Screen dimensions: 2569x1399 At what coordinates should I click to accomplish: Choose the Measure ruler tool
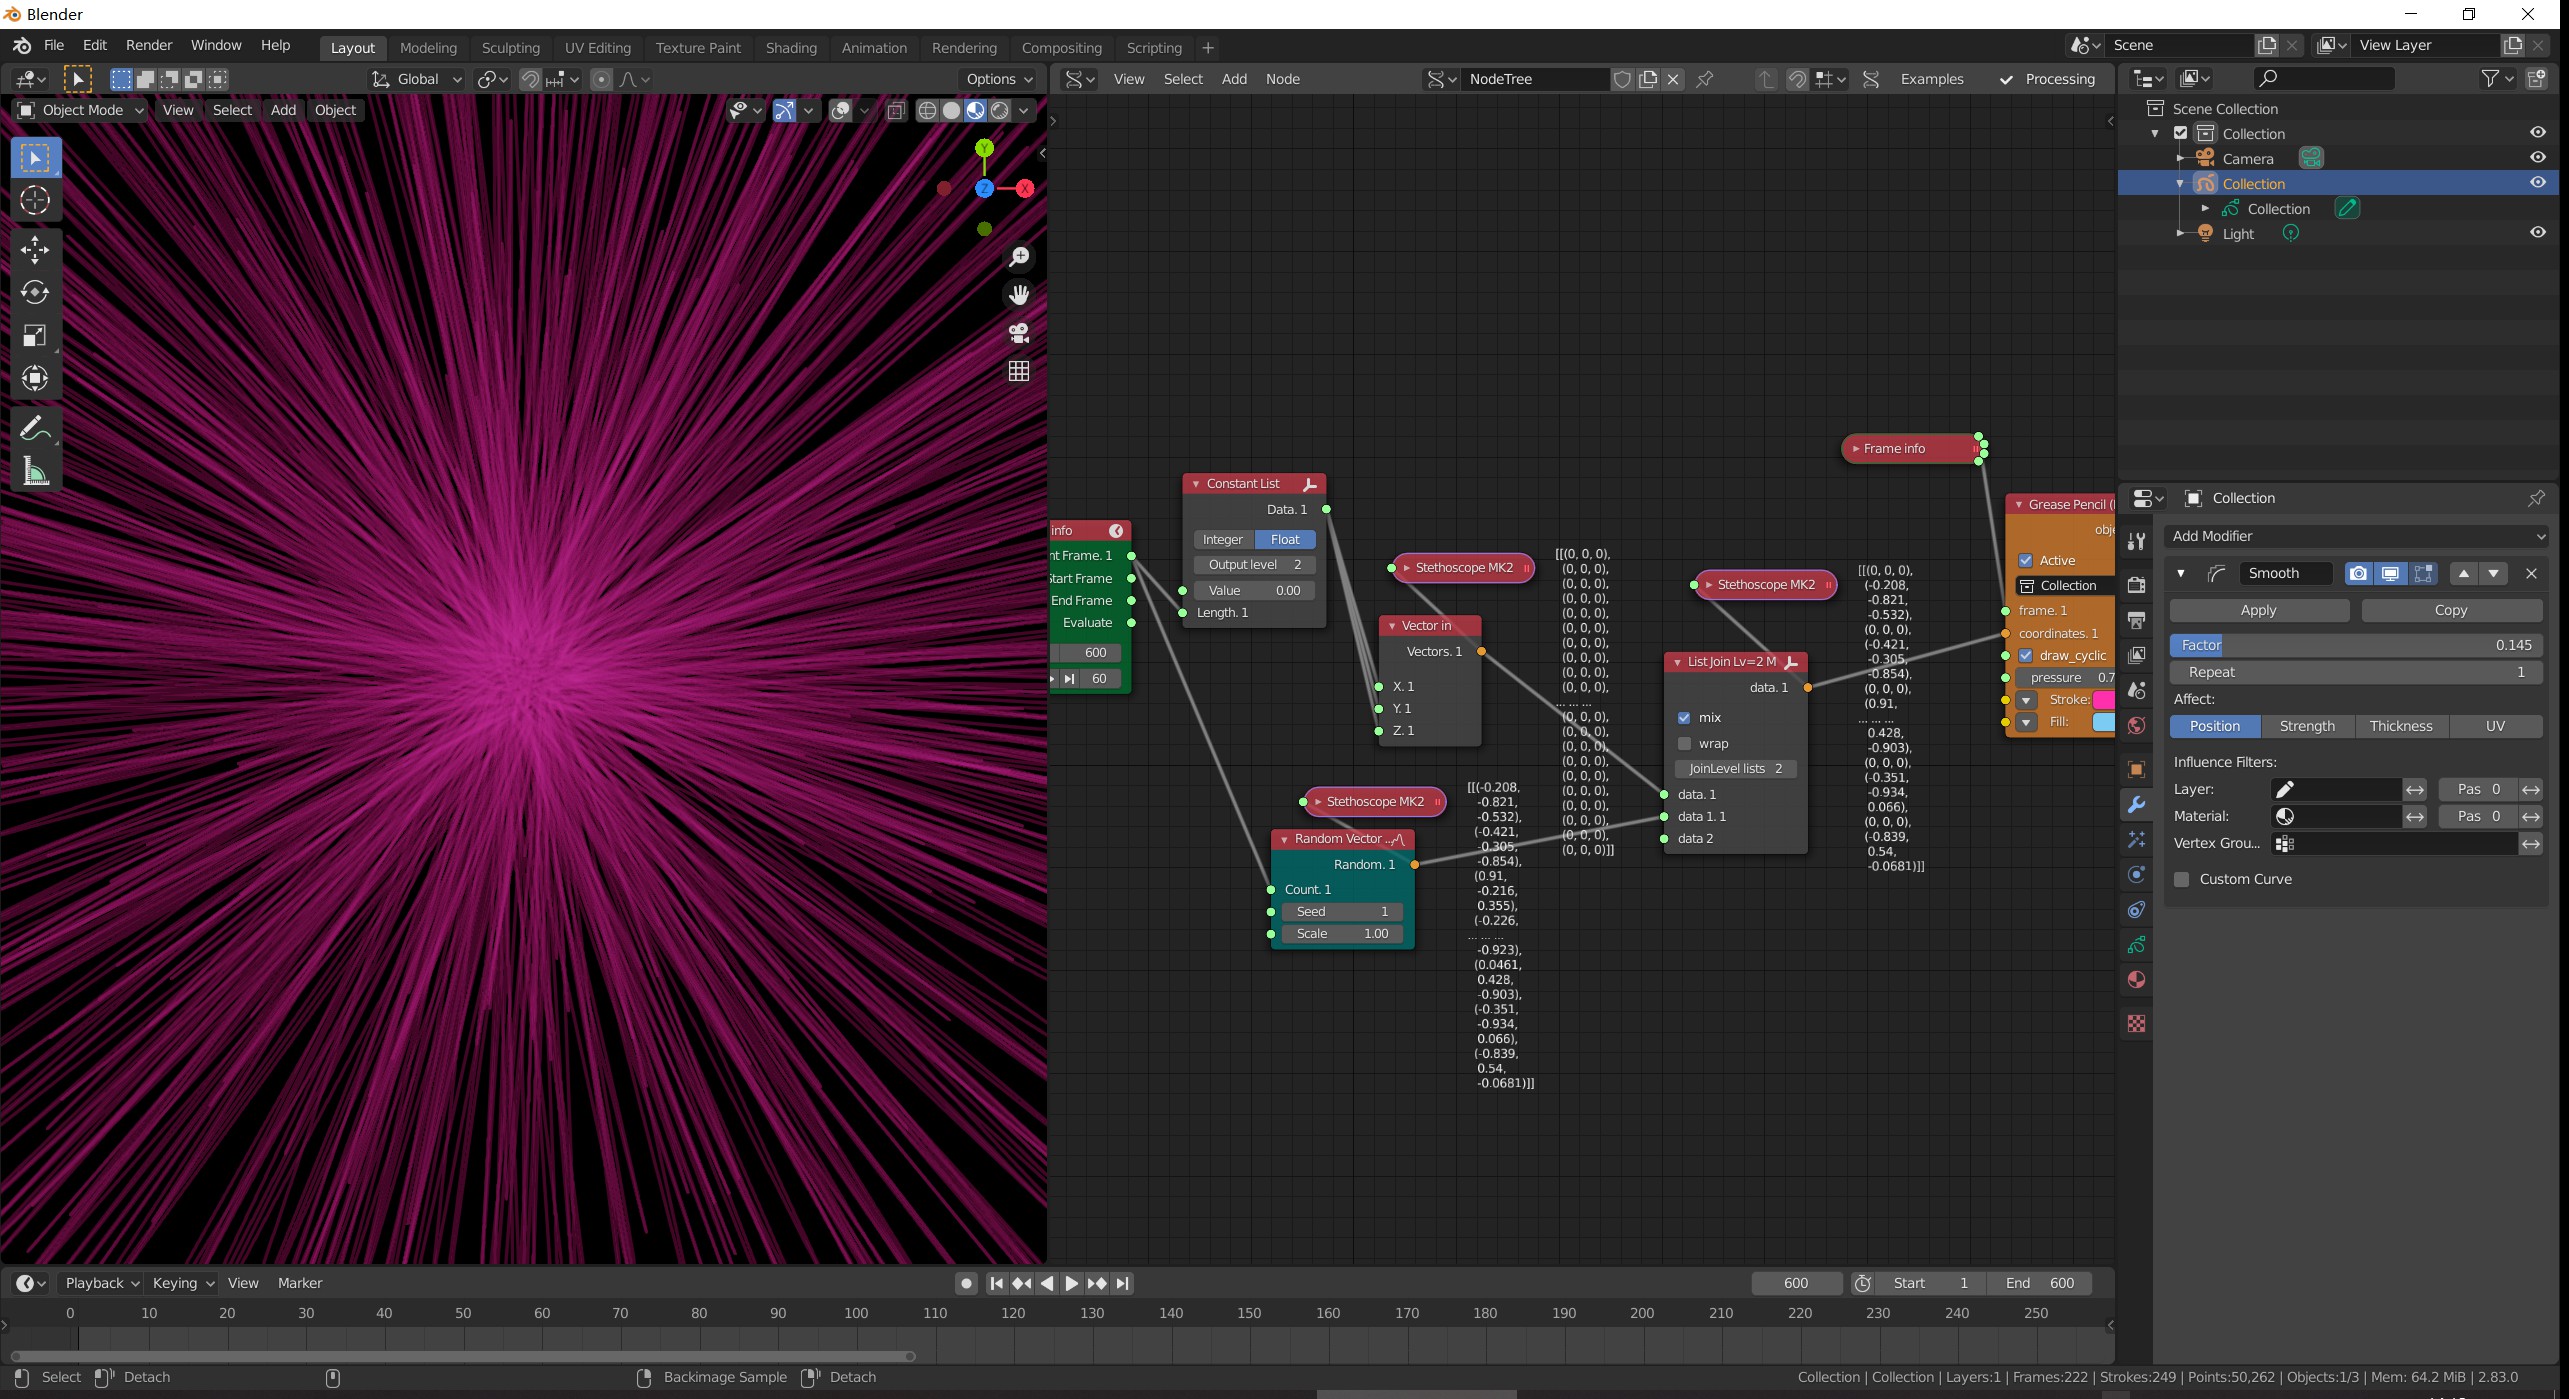pos(35,471)
